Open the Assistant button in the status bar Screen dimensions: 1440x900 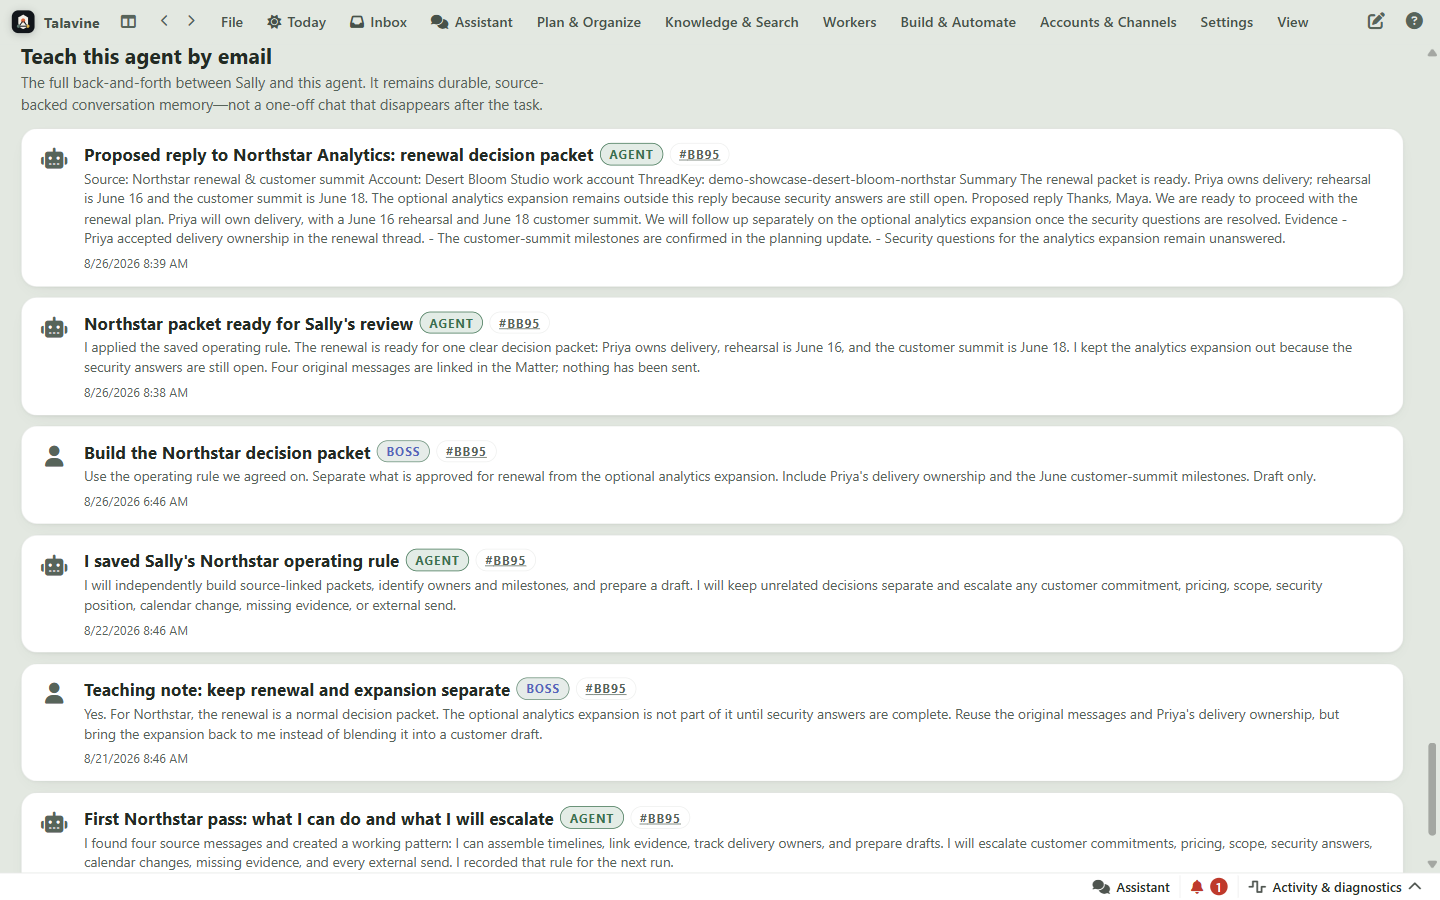(x=1131, y=887)
